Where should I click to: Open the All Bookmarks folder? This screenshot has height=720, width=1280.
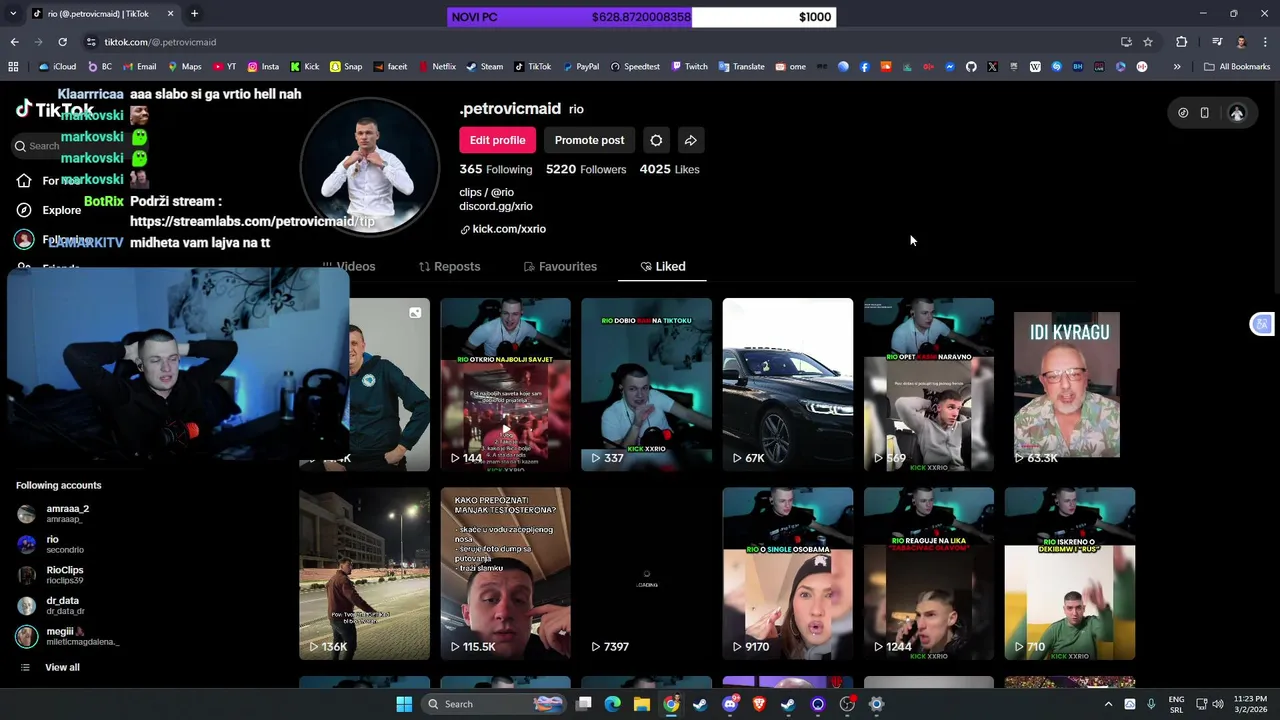1237,67
